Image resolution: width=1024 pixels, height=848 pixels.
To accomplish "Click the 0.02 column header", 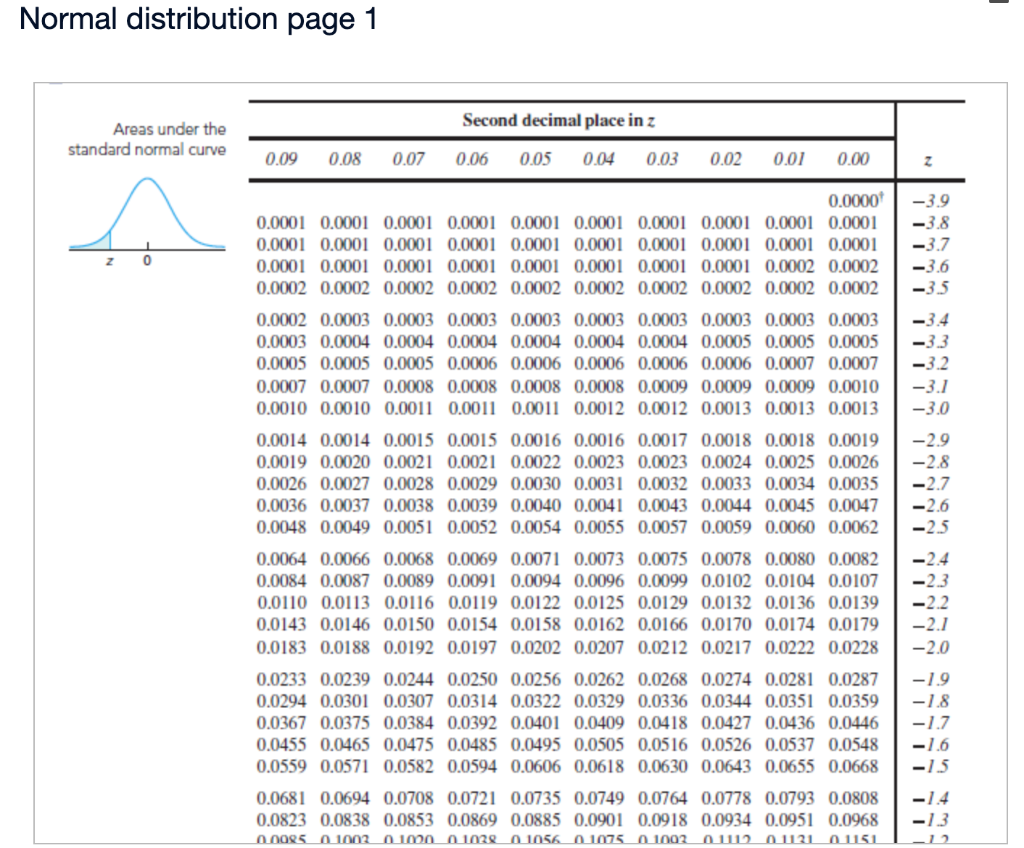I will point(727,159).
